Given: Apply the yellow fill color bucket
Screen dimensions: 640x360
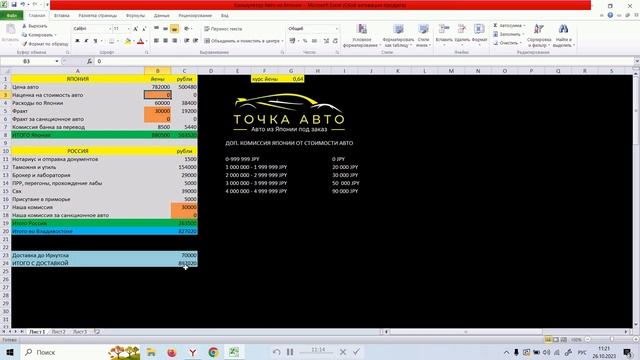Looking at the screenshot, I should pyautogui.click(x=128, y=41).
